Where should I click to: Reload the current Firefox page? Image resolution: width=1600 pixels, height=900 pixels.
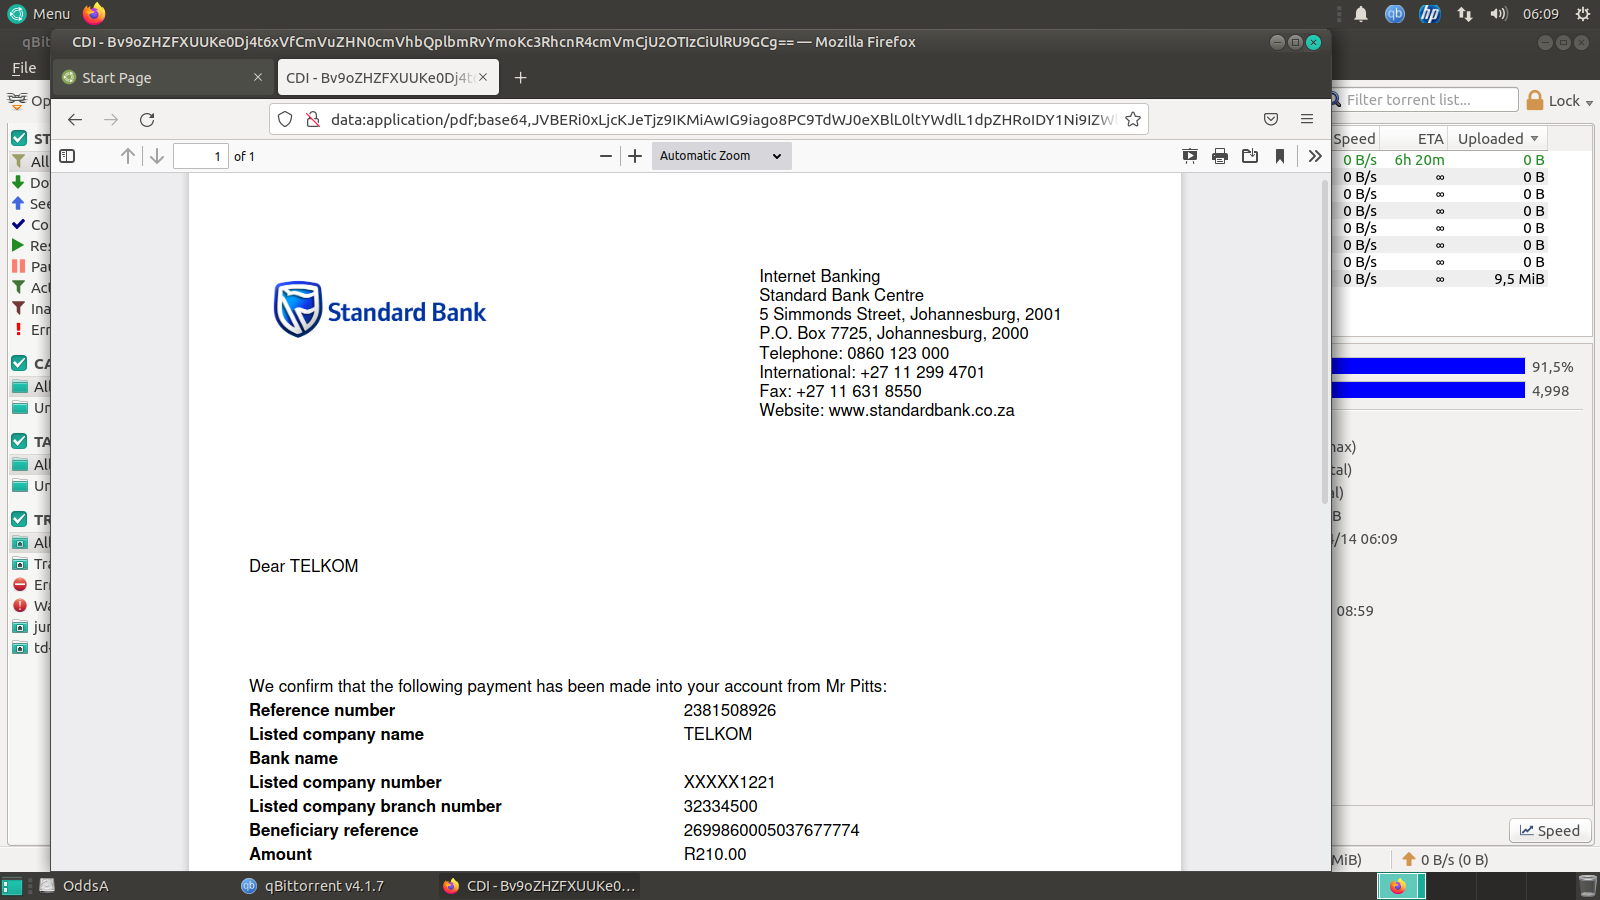(x=147, y=120)
